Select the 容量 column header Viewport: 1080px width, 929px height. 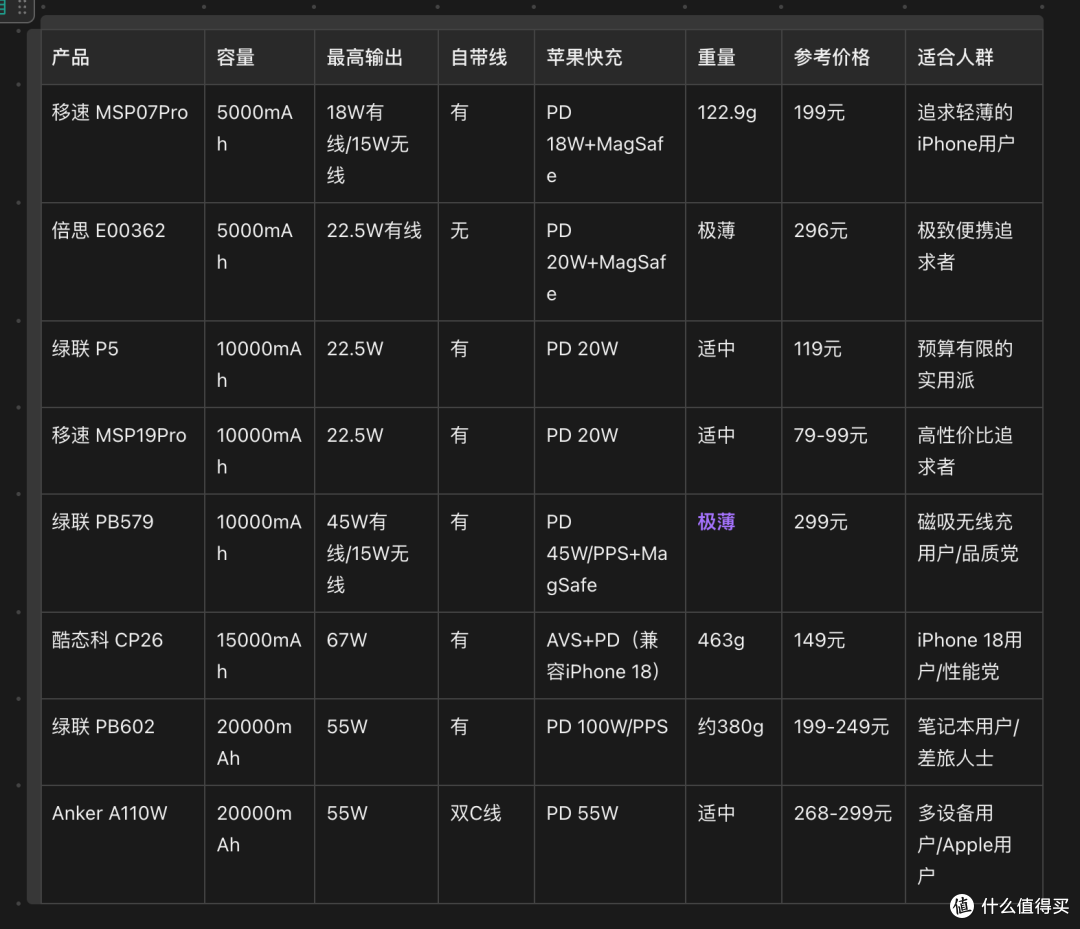click(x=260, y=57)
